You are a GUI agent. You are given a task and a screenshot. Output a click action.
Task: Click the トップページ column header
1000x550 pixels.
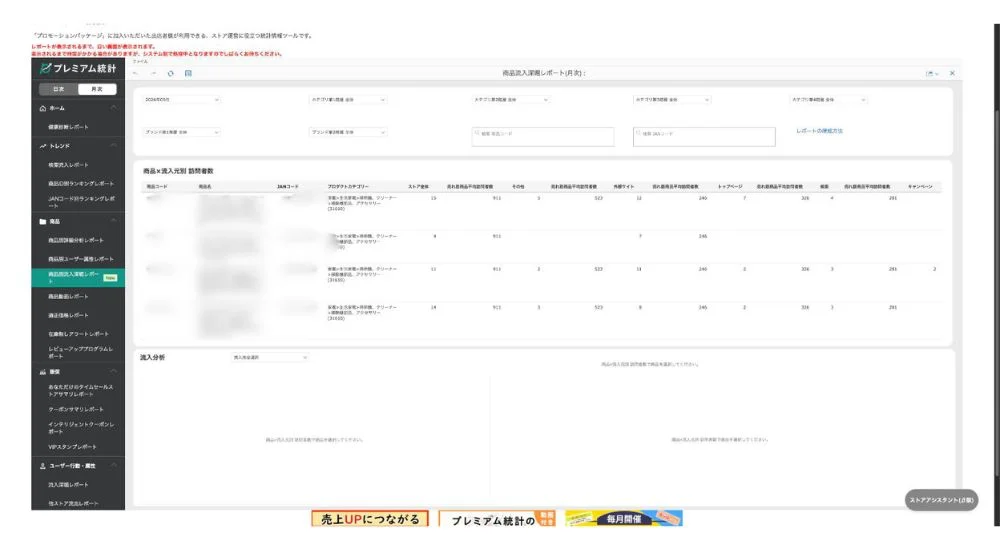[x=730, y=186]
